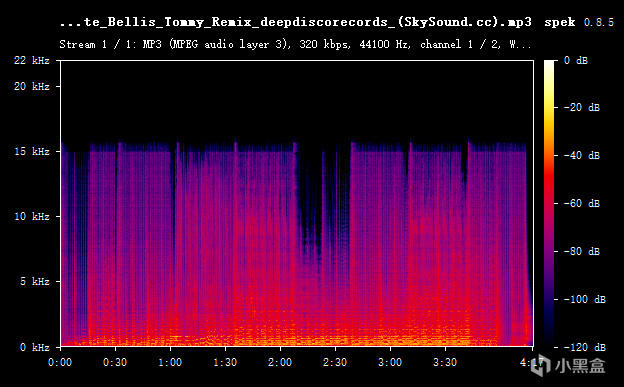Click the 22 kHz frequency label
This screenshot has height=387, width=624.
coord(32,61)
